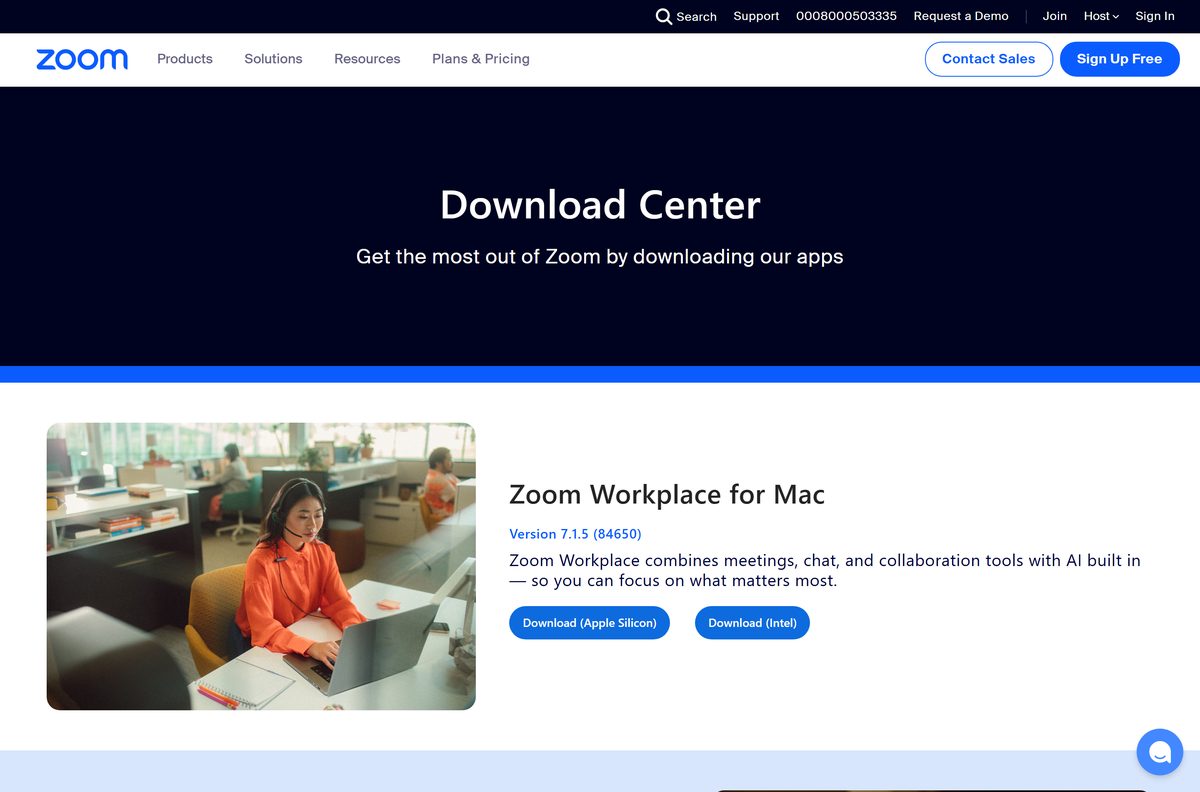Open the Solutions menu
This screenshot has height=792, width=1200.
point(273,59)
